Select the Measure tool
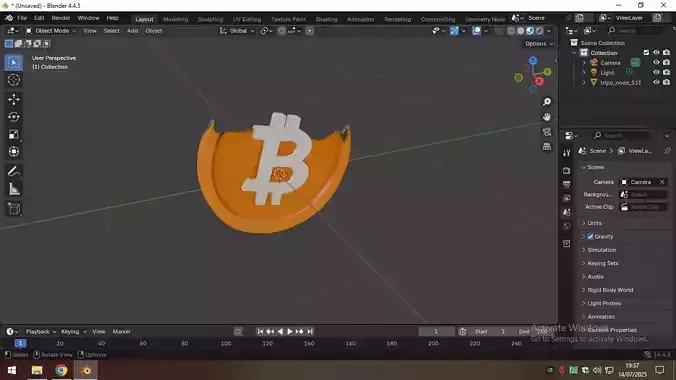 [14, 189]
